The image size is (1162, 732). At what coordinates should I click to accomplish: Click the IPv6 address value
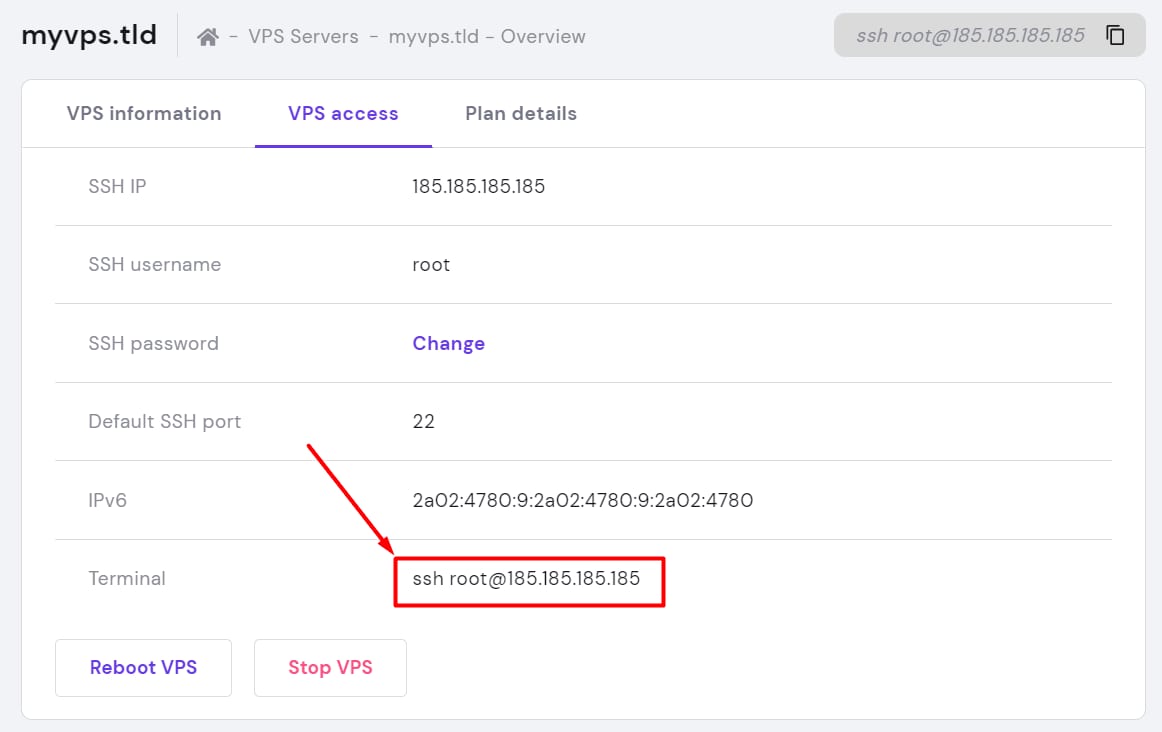click(x=582, y=500)
